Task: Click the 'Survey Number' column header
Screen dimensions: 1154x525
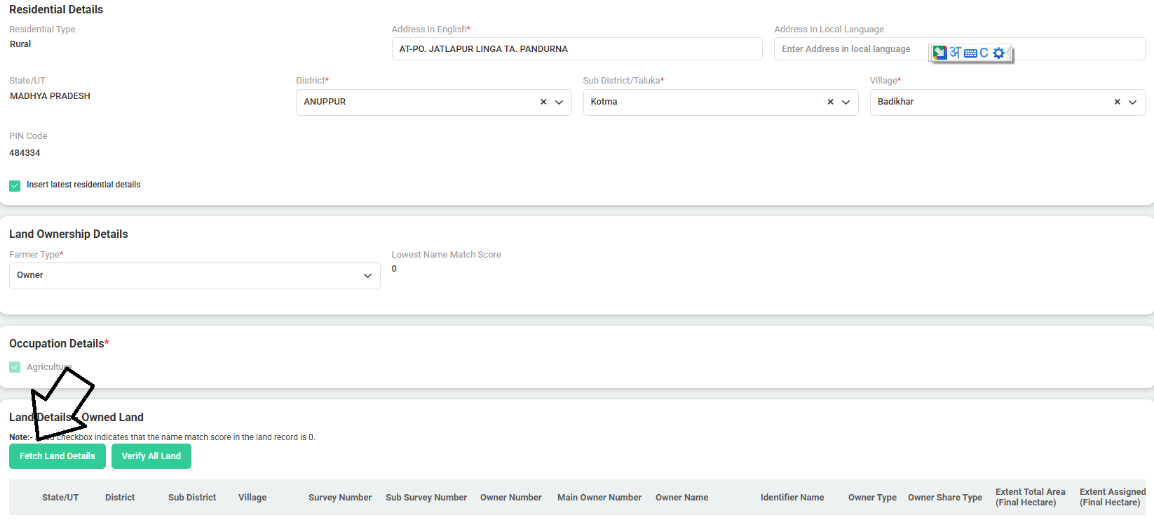Action: [340, 497]
